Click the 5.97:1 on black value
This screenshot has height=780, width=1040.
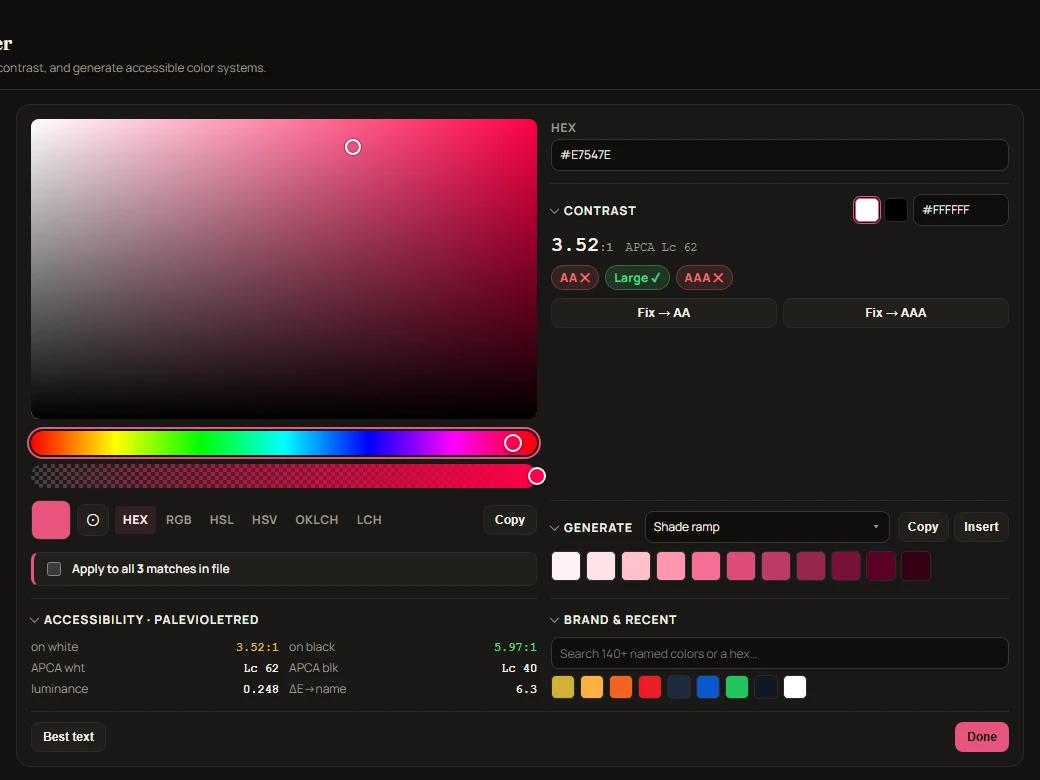515,647
